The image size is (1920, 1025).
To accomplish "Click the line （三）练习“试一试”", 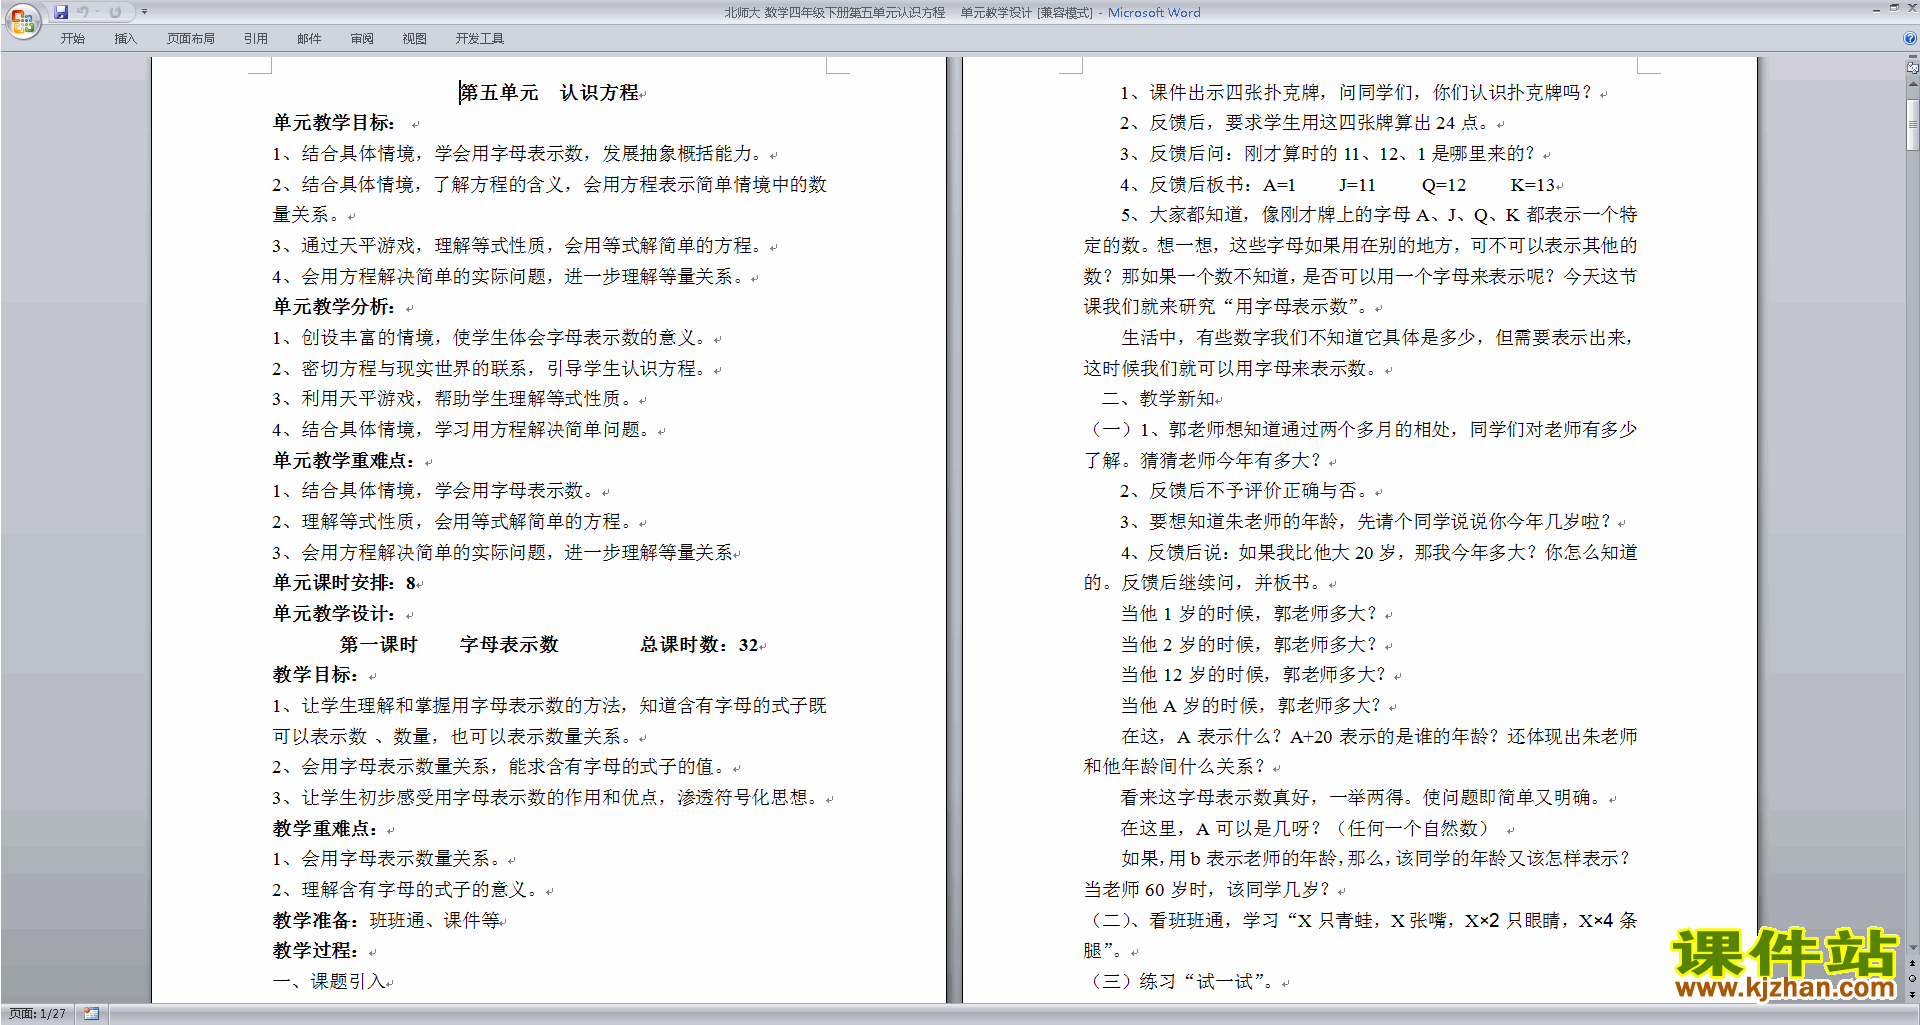I will point(1180,982).
